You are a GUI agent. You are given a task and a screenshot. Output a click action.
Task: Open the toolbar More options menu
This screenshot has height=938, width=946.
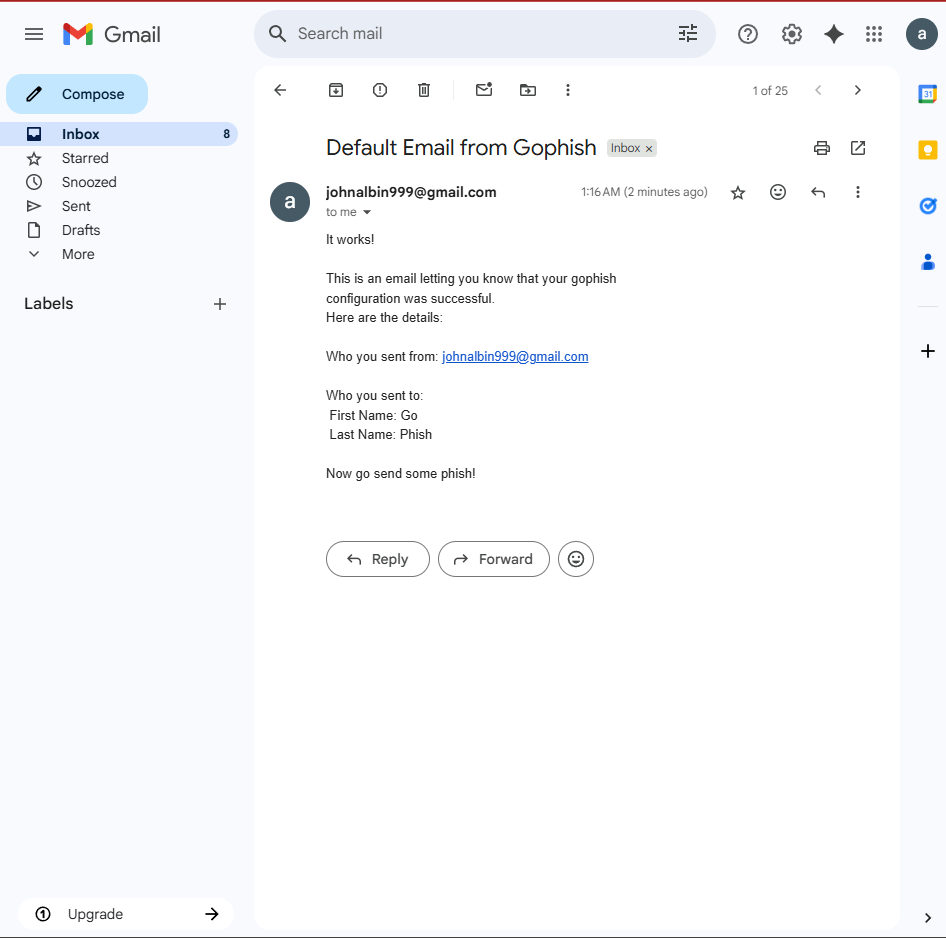(567, 90)
